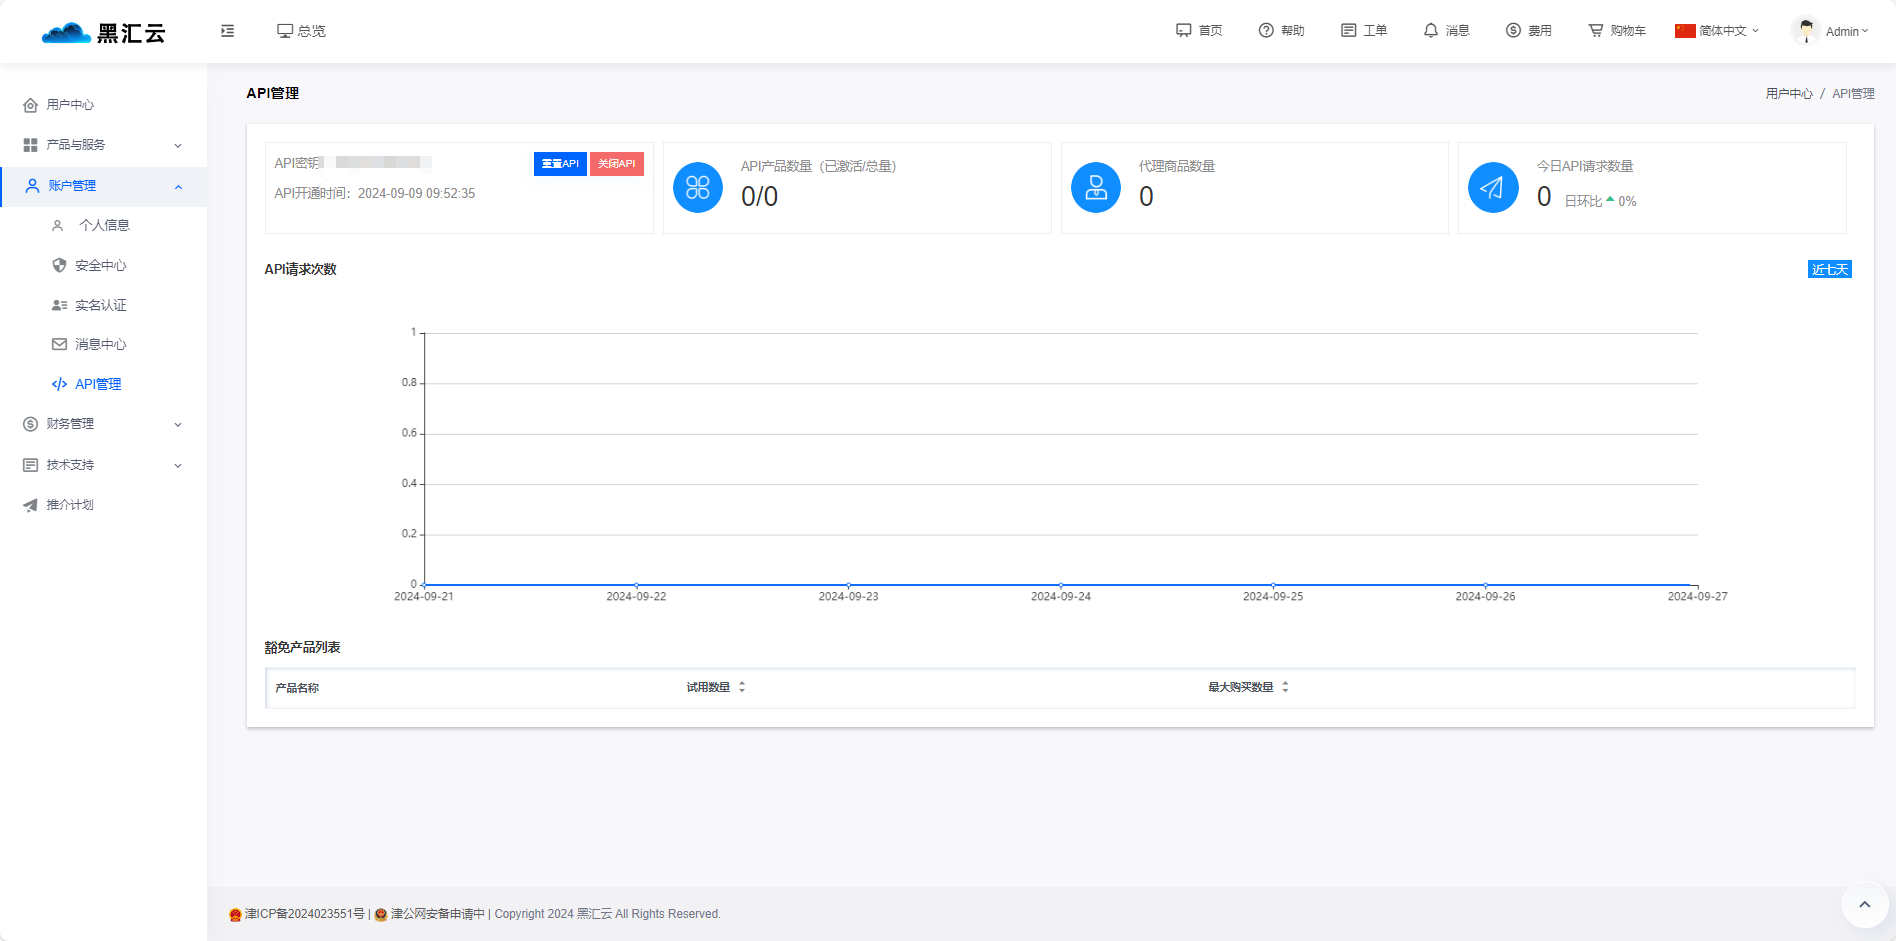The width and height of the screenshot is (1896, 941).
Task: Click the 黑汇云 cloud logo
Action: pos(103,32)
